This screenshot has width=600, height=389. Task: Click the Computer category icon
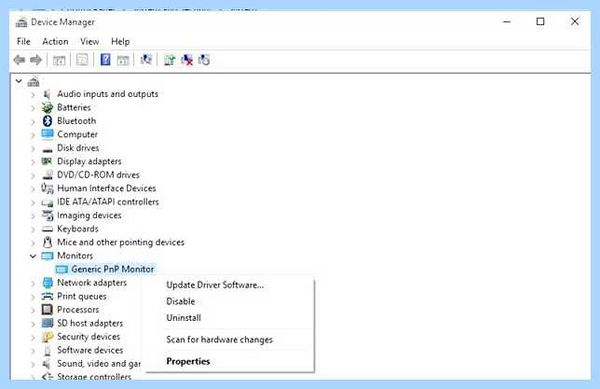[47, 134]
